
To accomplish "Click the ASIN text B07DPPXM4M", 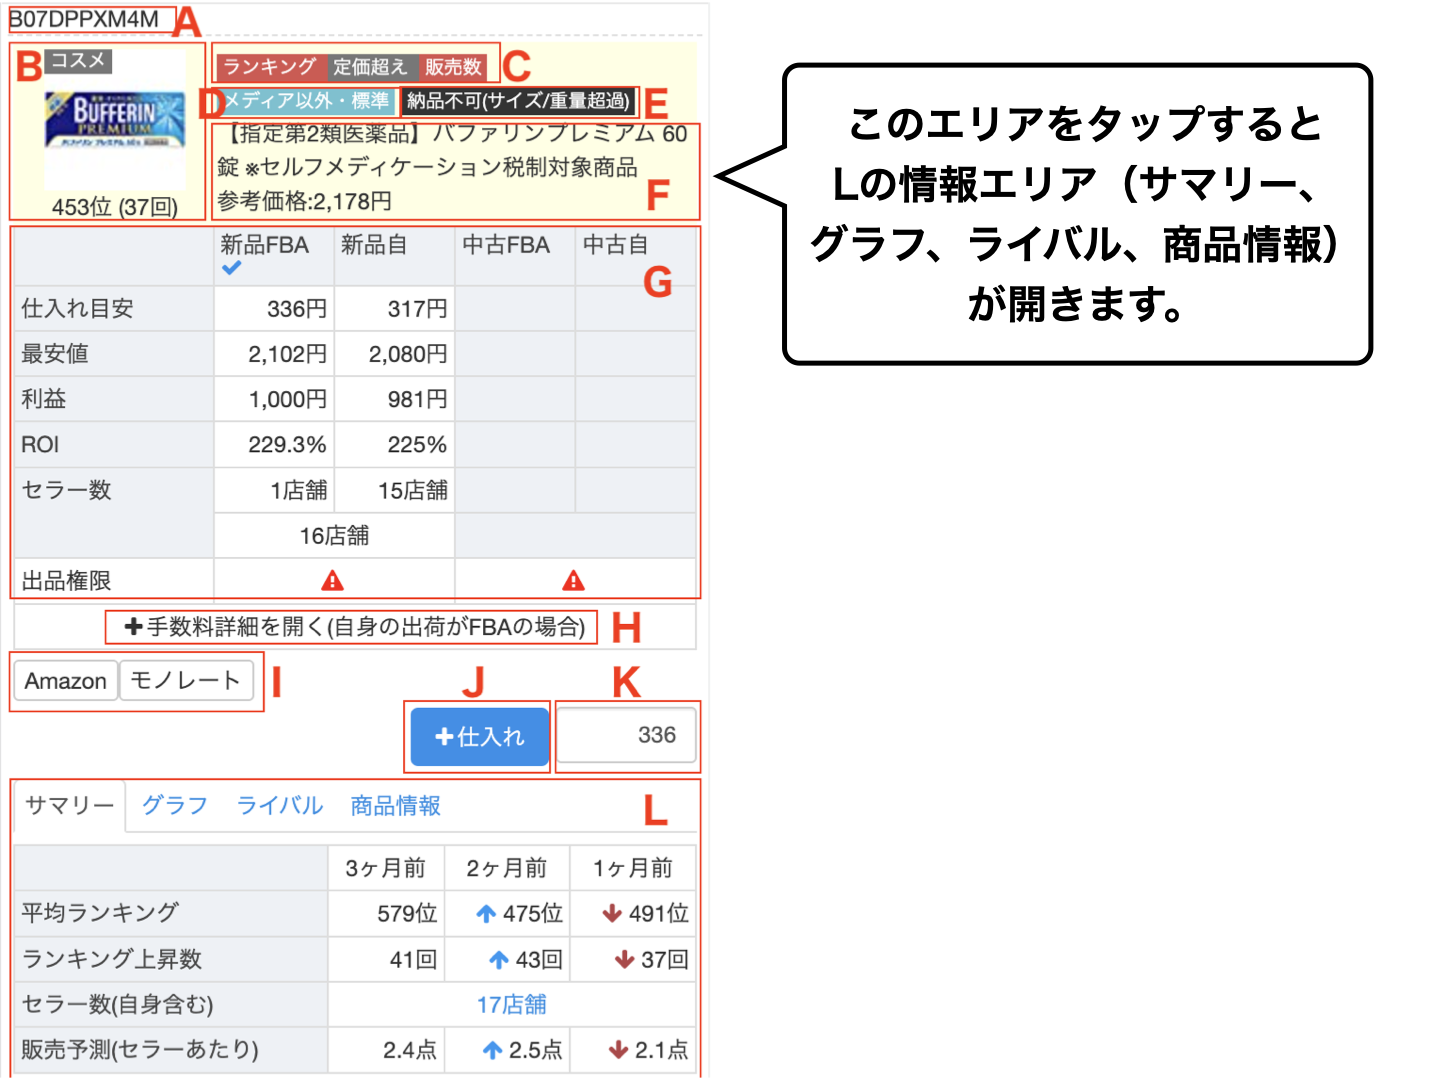I will [84, 19].
